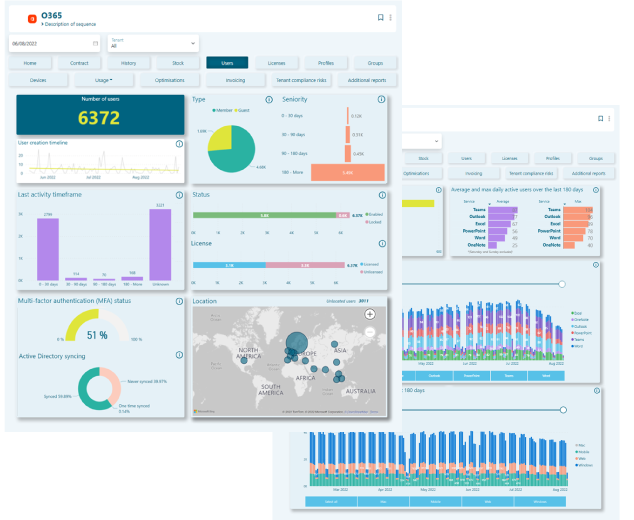This screenshot has height=520, width=634.
Task: Open the Licenses tab
Action: coord(277,63)
